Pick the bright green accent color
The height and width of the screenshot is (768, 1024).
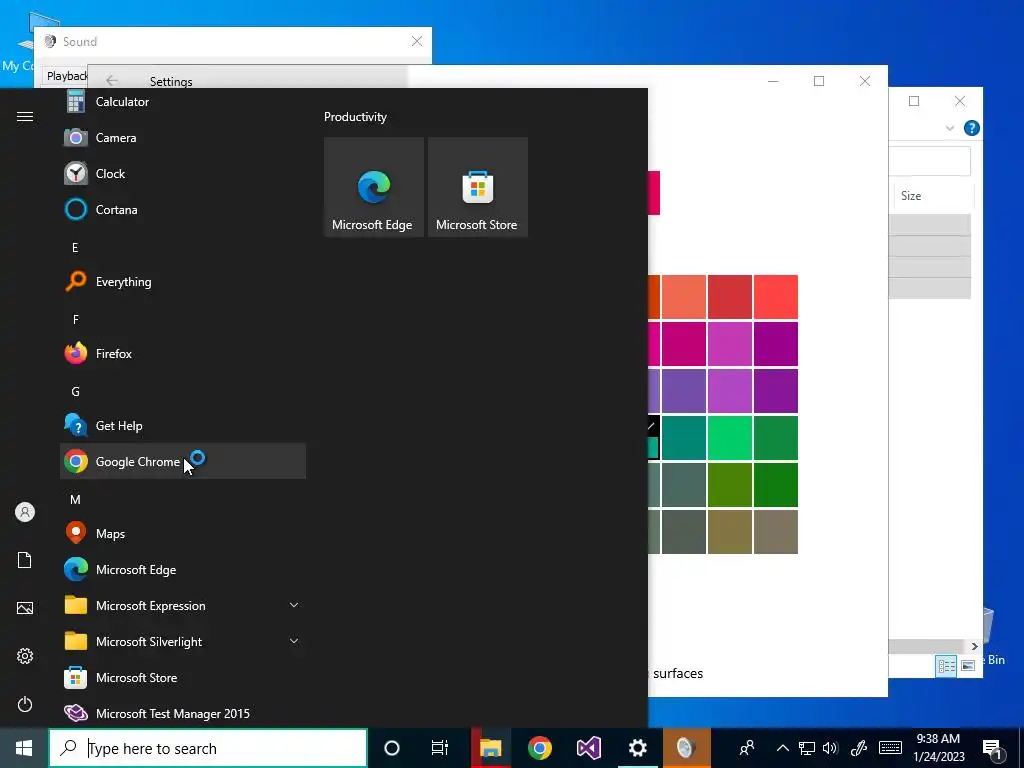pos(729,438)
